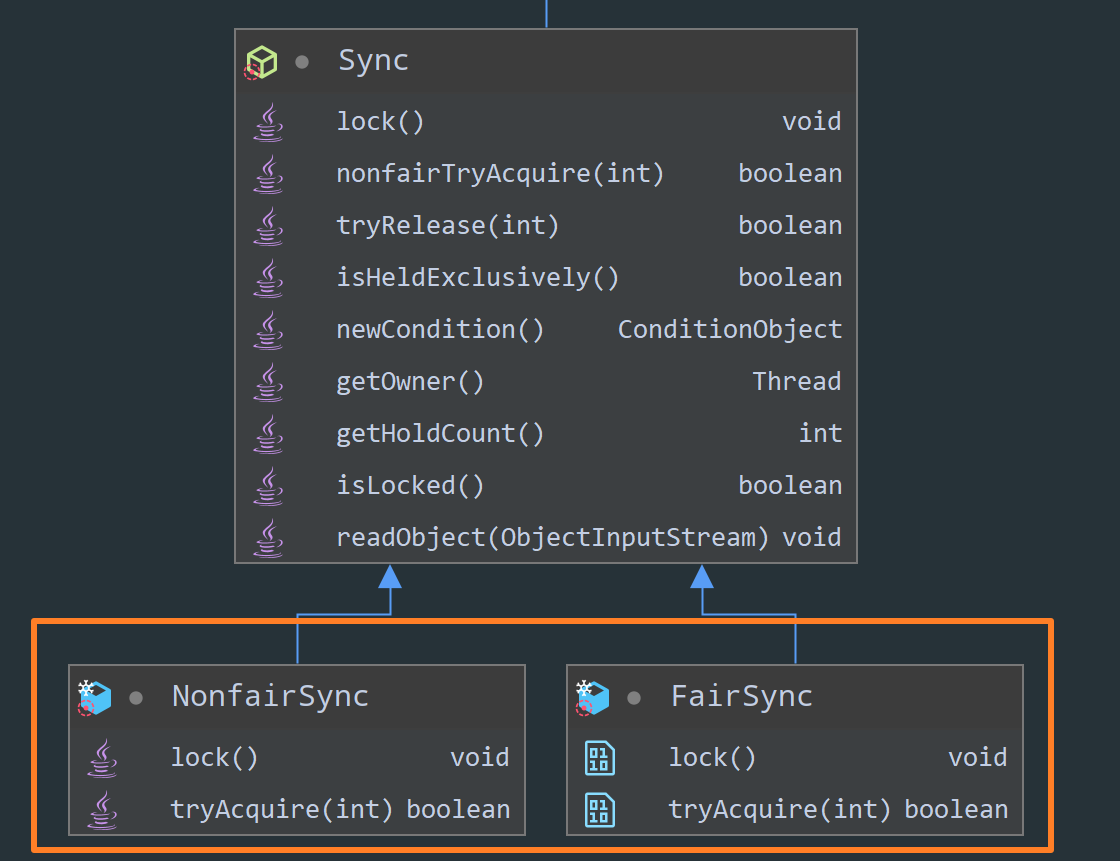Select the nonfairTryAcquire(int) method row
1120x861 pixels.
(546, 174)
